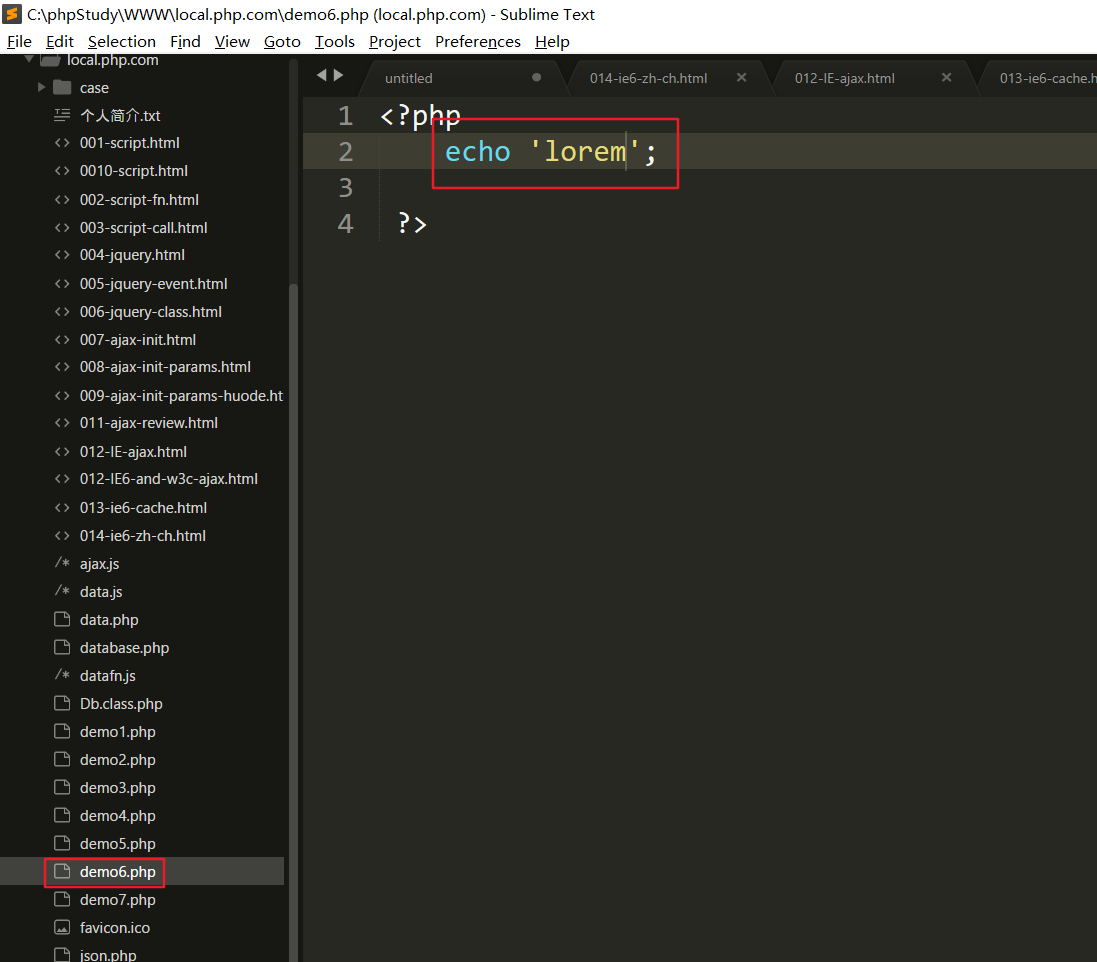The height and width of the screenshot is (962, 1097).
Task: Click the tab history forward arrow
Action: pos(339,75)
